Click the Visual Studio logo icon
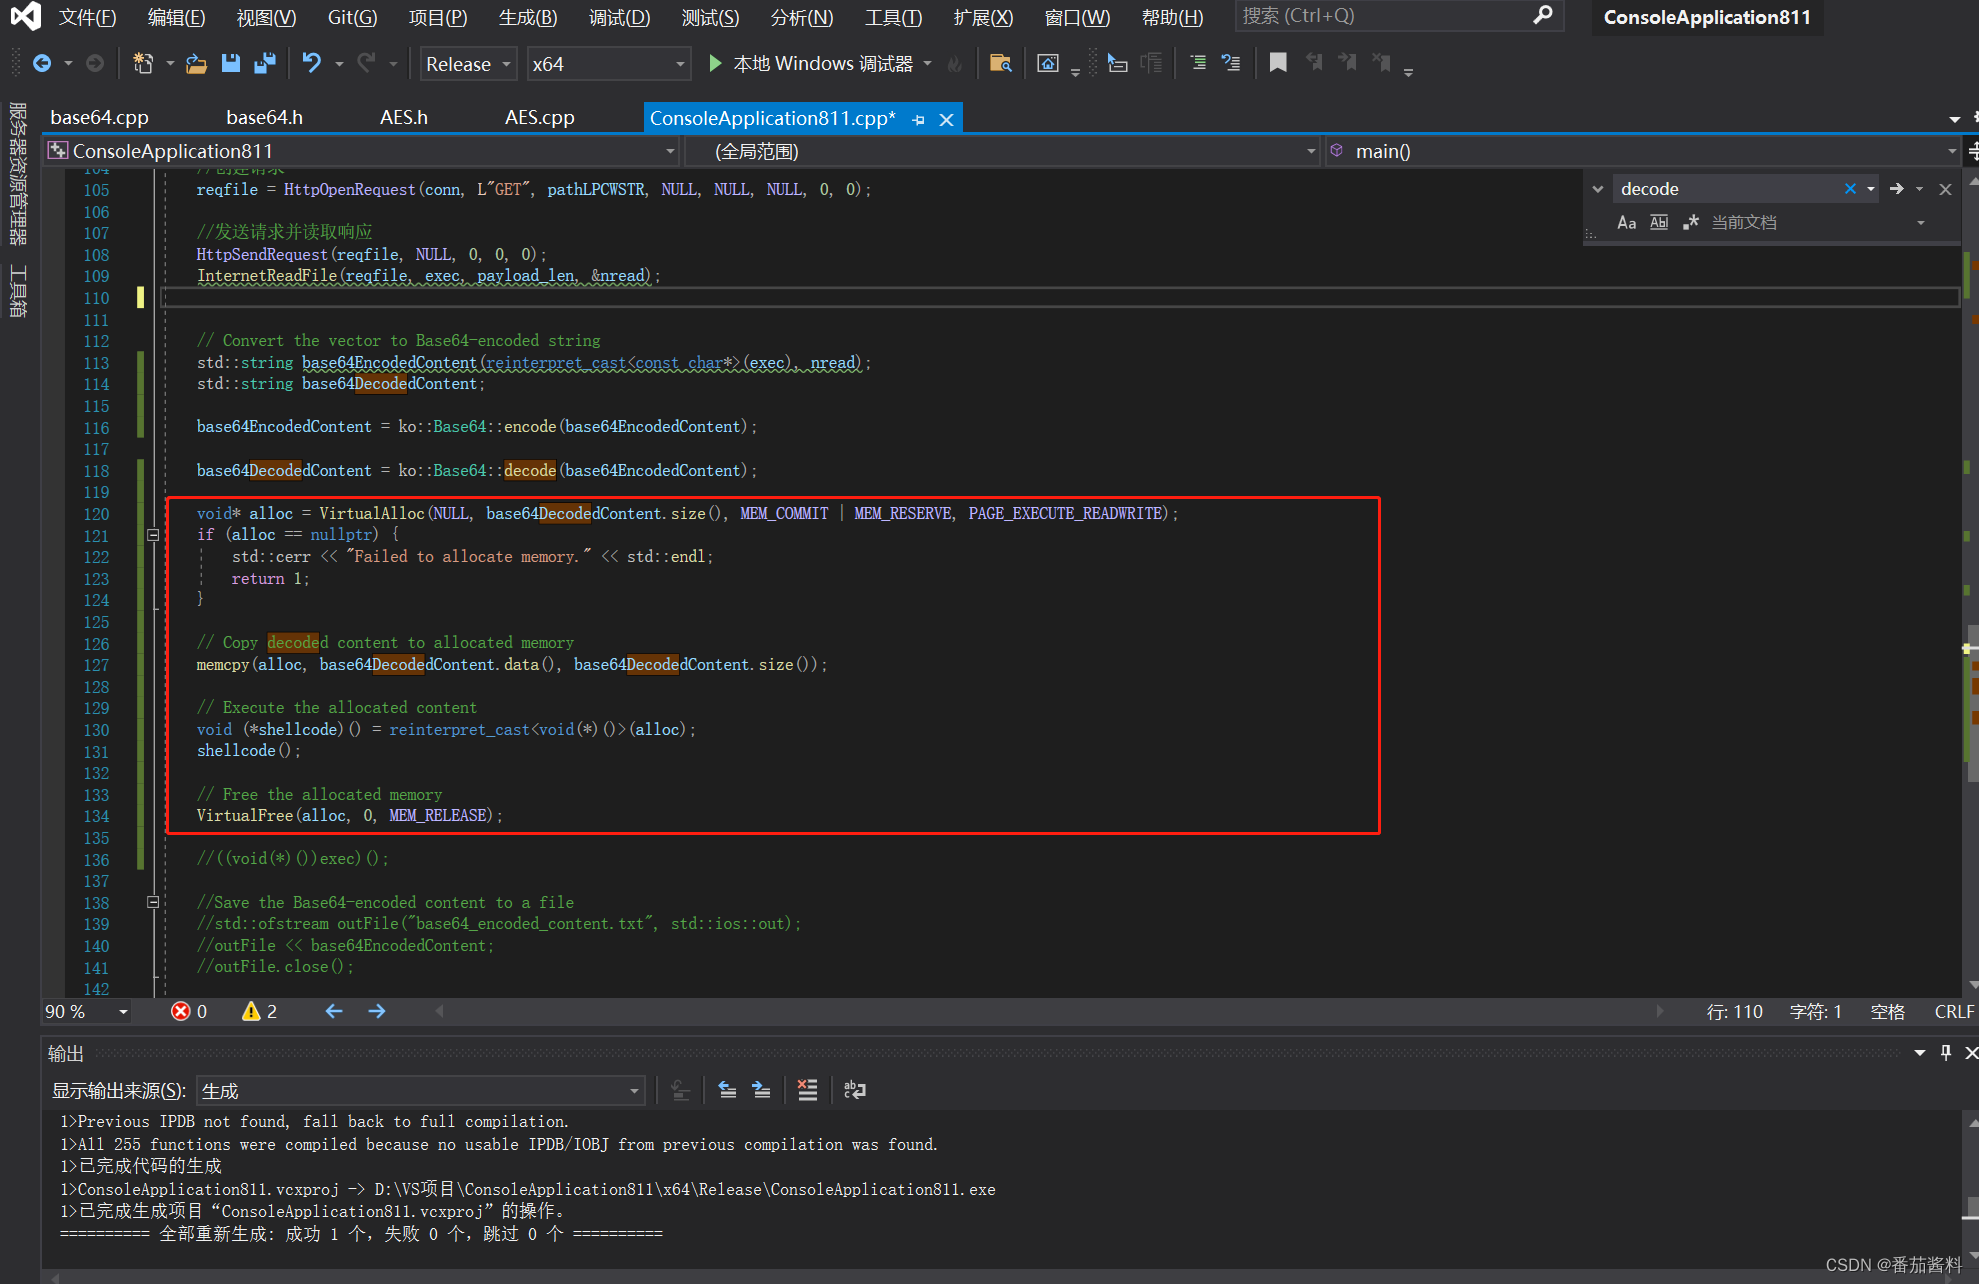The height and width of the screenshot is (1284, 1979). coord(25,16)
